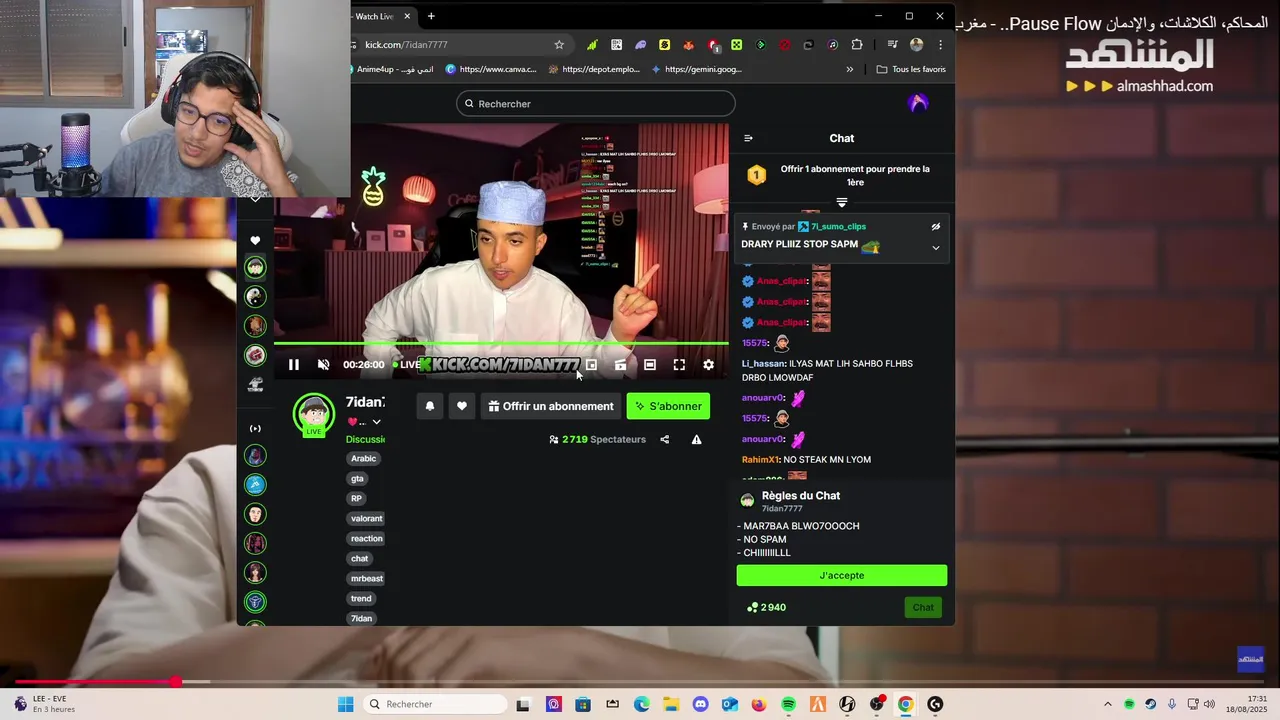Show hidden system tray icons

[x=1107, y=704]
